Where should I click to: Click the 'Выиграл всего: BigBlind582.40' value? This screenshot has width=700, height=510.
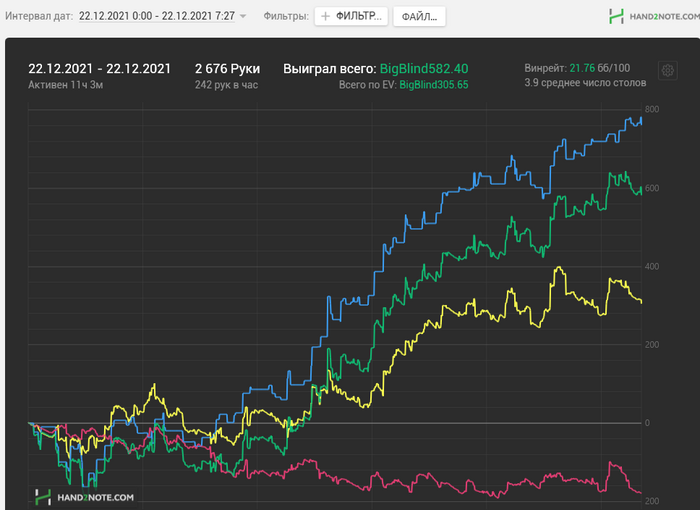coord(375,69)
